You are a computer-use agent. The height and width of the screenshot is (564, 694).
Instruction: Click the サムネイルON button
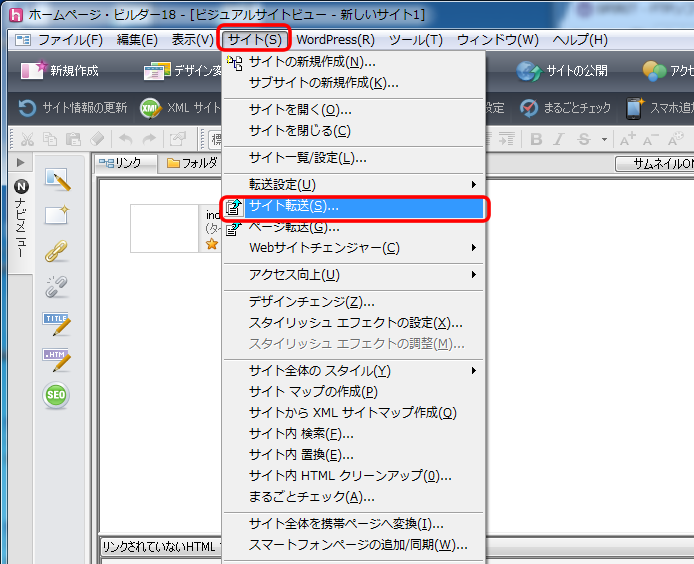(x=655, y=164)
